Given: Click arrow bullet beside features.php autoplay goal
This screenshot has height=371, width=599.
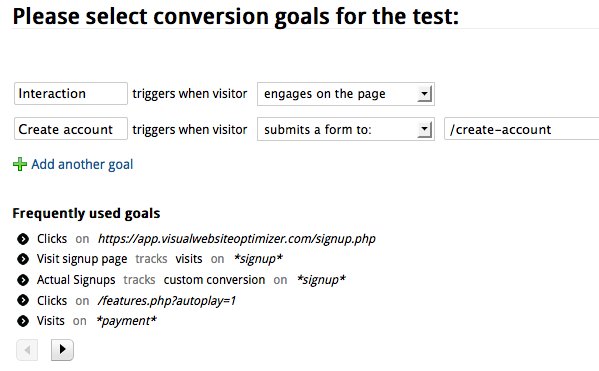Looking at the screenshot, I should click(x=23, y=300).
